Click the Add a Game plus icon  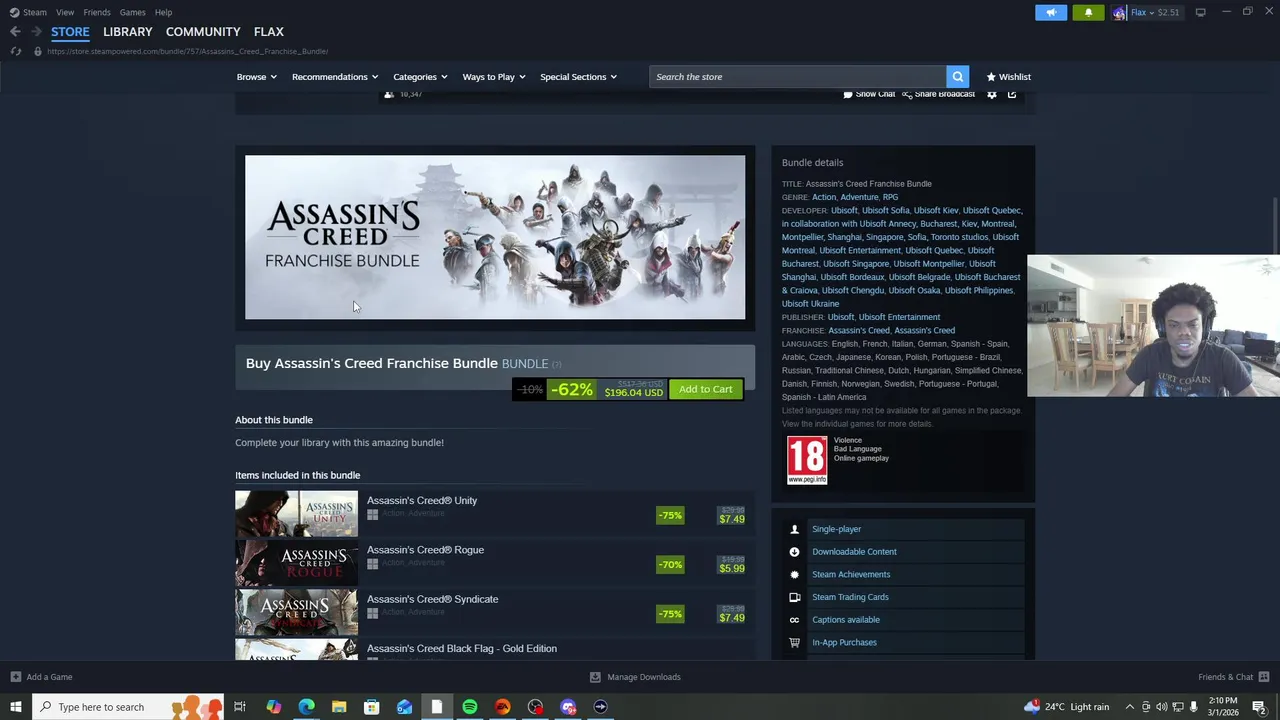pyautogui.click(x=16, y=677)
